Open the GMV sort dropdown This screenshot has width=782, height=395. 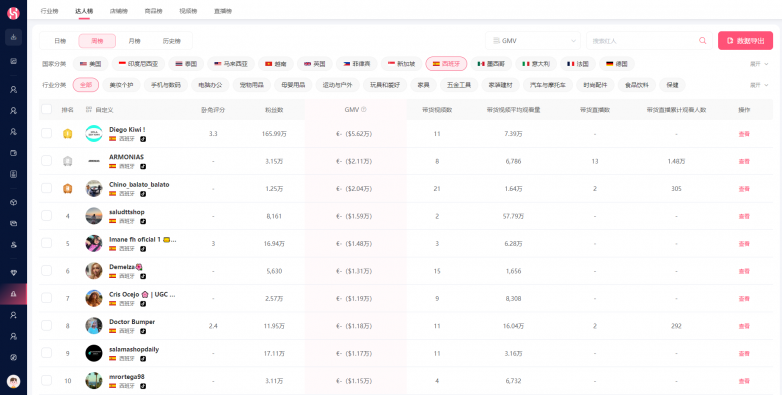533,41
